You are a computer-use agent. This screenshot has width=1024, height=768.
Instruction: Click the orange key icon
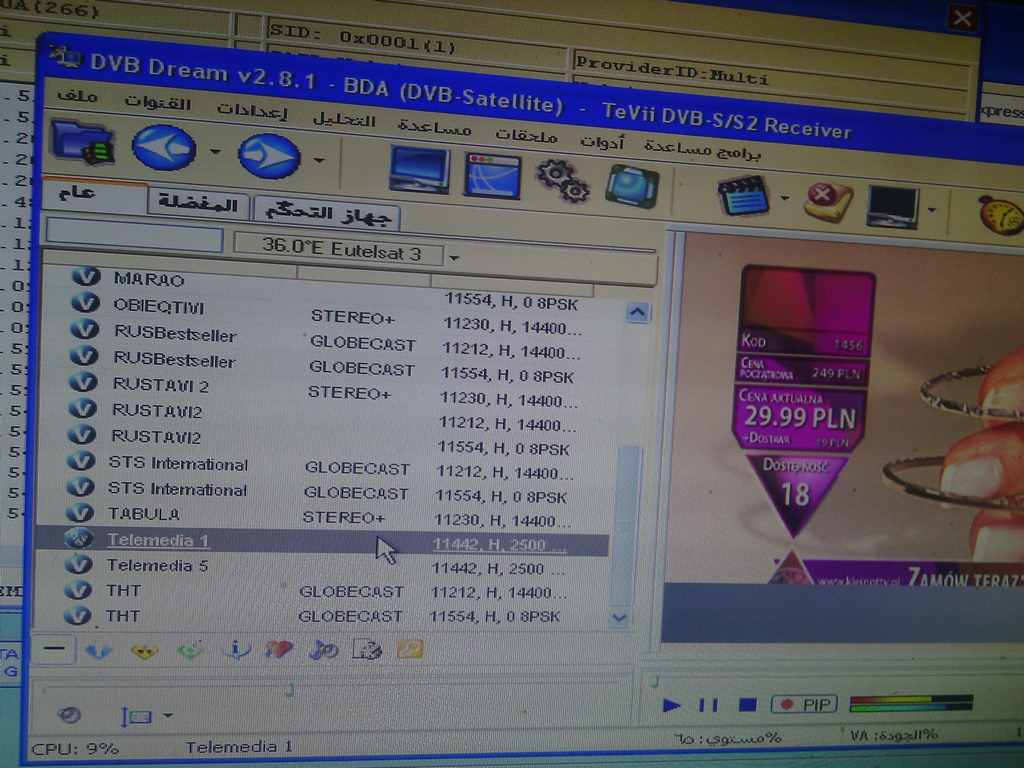point(410,648)
